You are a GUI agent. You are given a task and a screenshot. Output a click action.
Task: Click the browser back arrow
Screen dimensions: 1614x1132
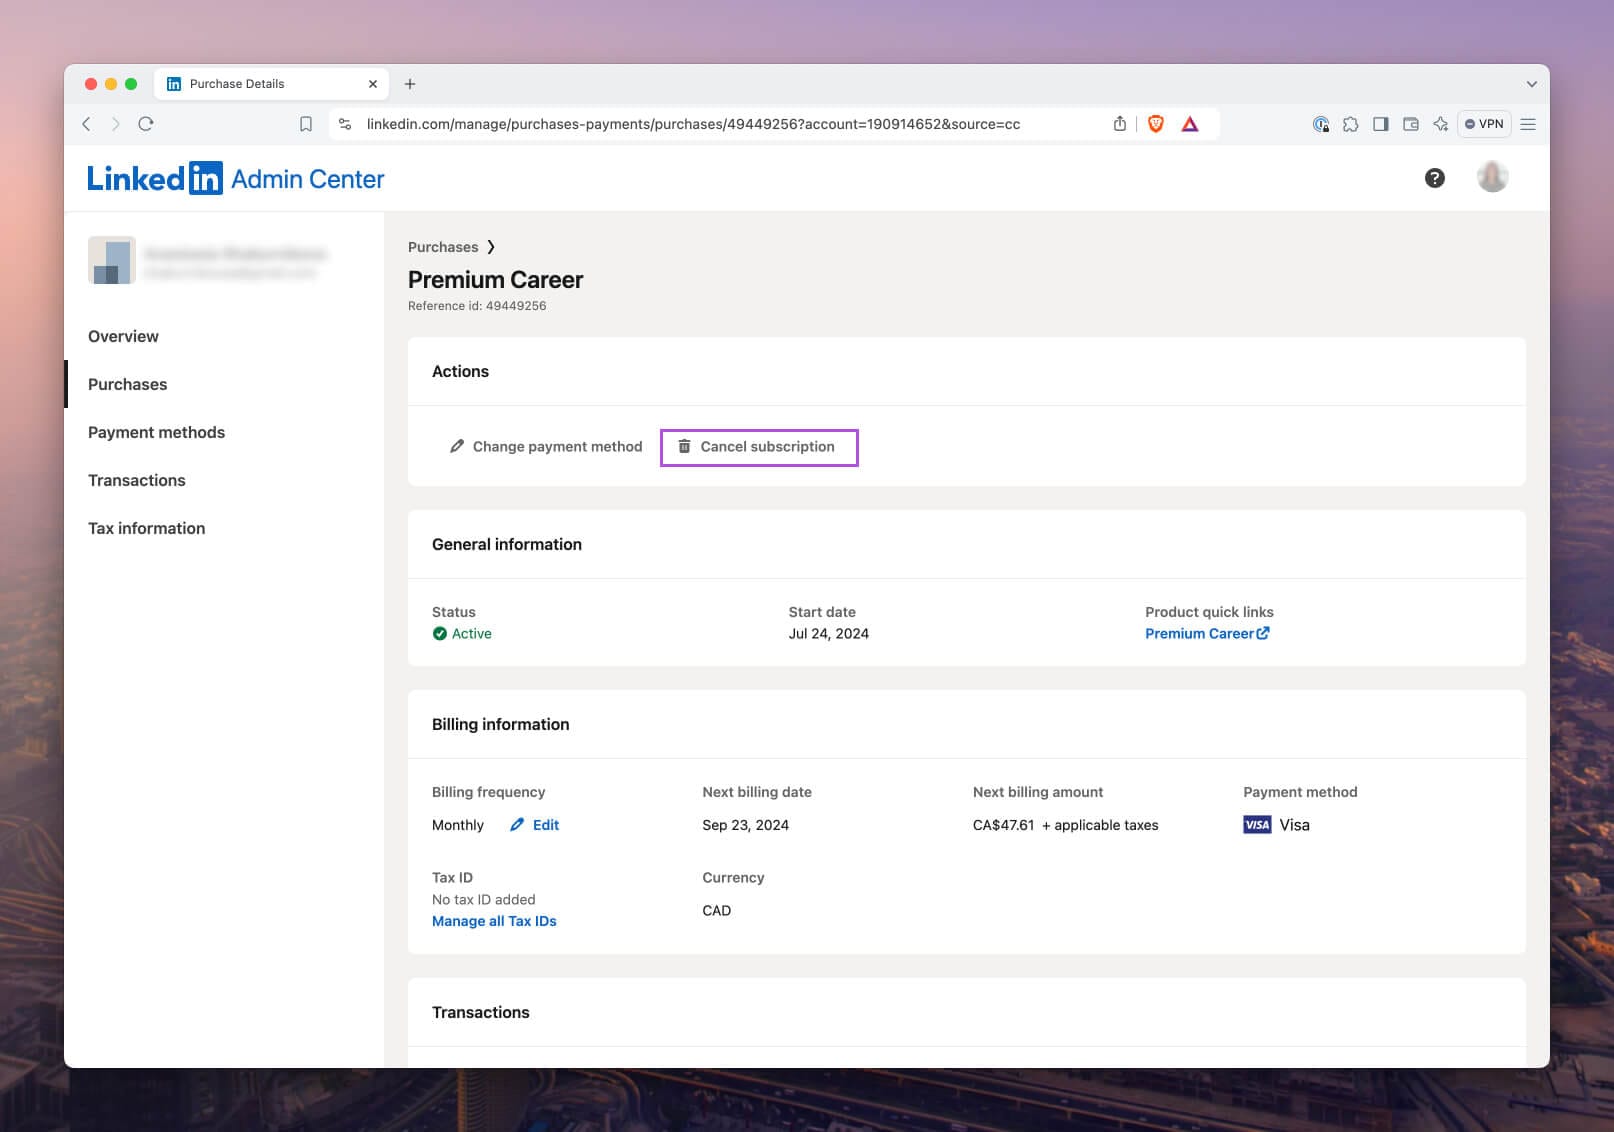click(86, 124)
